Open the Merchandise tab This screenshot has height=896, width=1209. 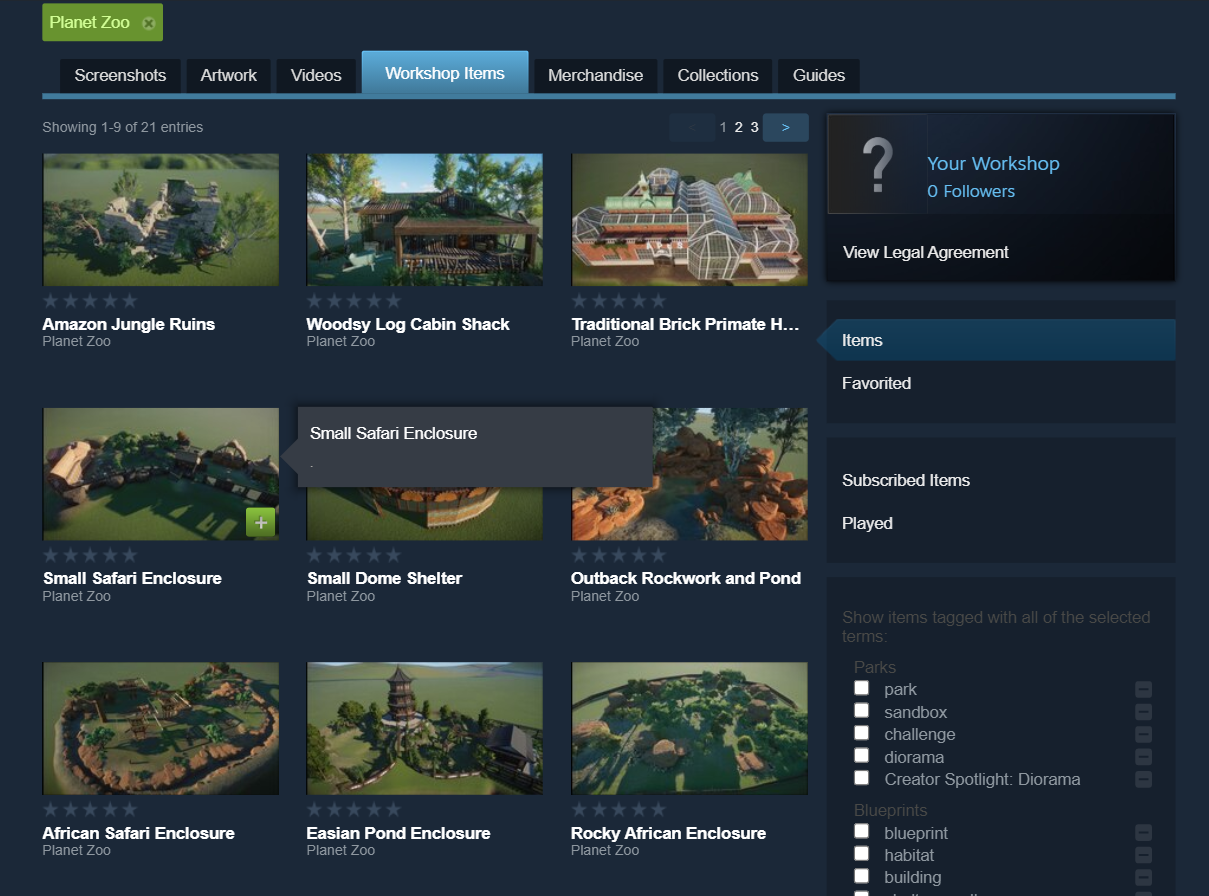coord(596,76)
